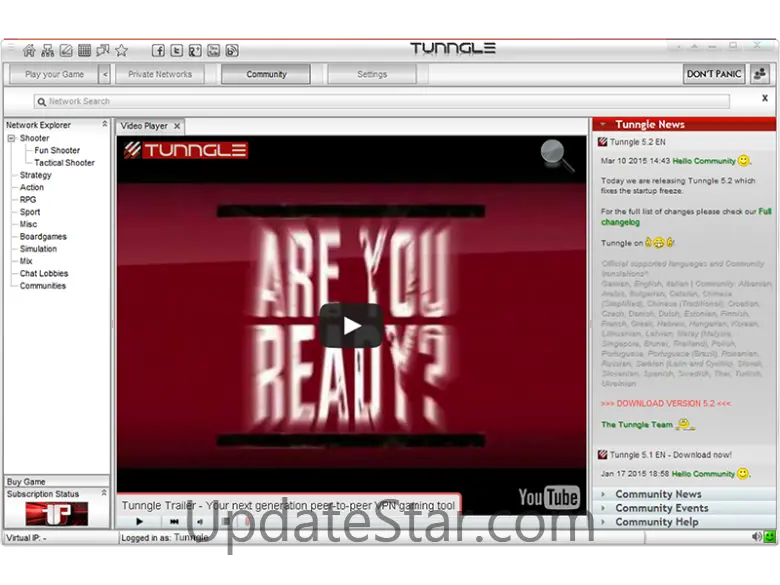Click the arrow button beside Play your Game

104,75
